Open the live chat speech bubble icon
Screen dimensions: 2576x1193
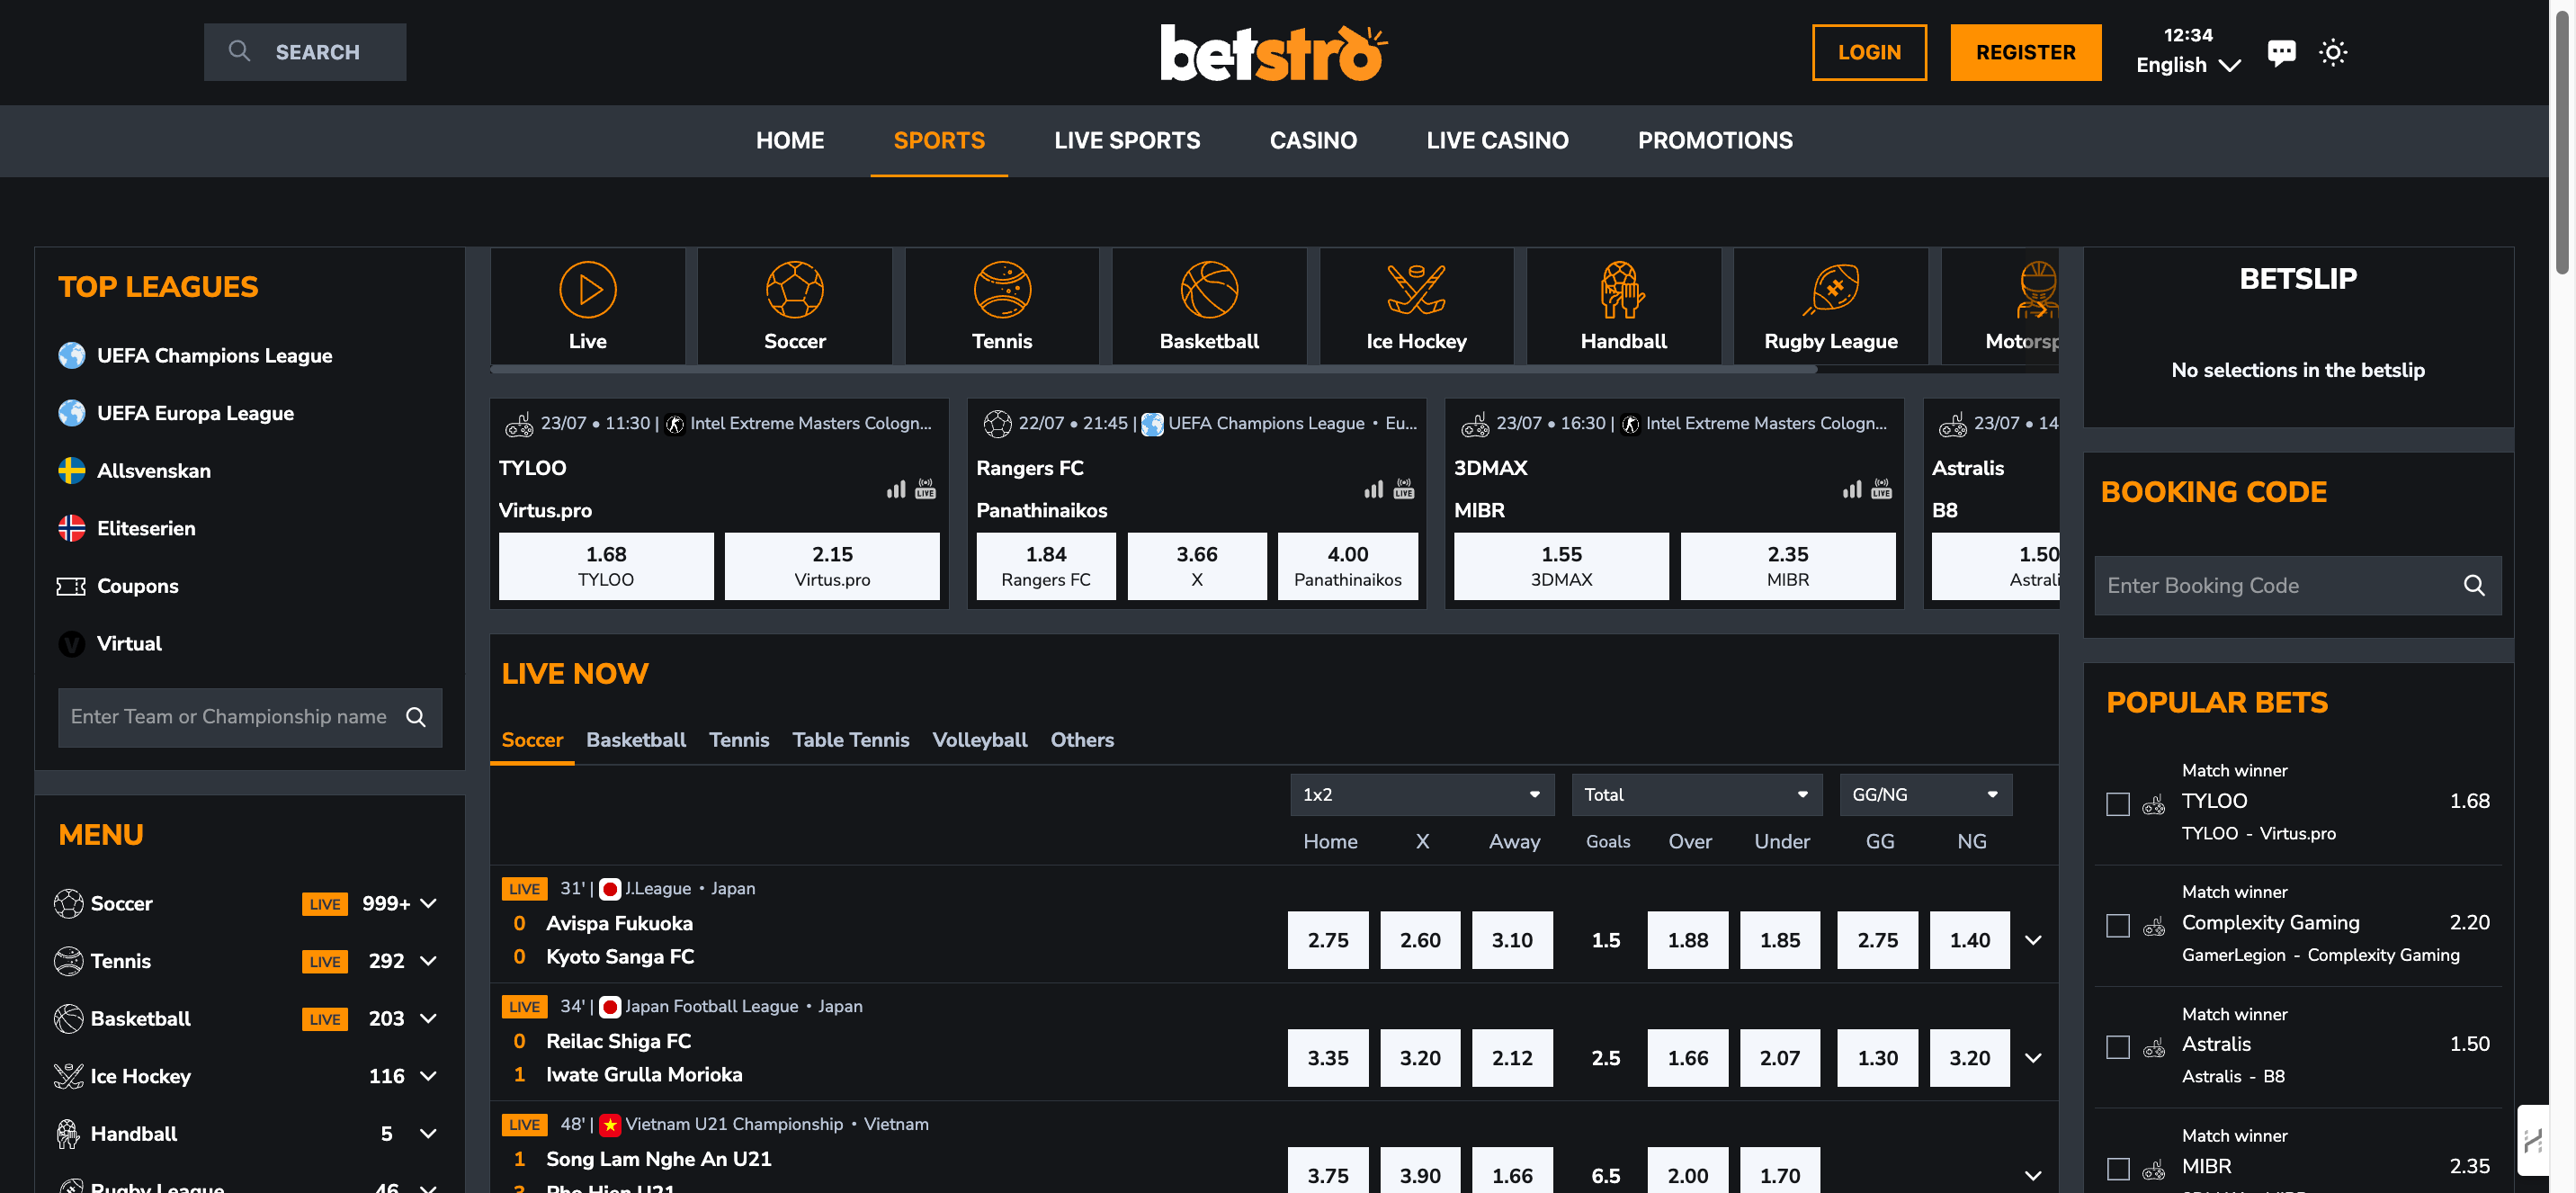[2281, 53]
